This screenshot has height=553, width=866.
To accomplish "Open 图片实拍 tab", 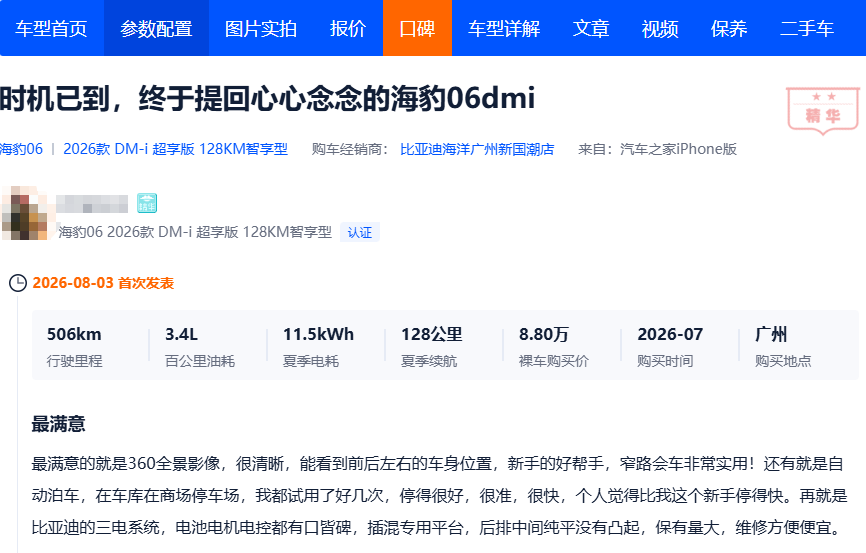I will 261,28.
